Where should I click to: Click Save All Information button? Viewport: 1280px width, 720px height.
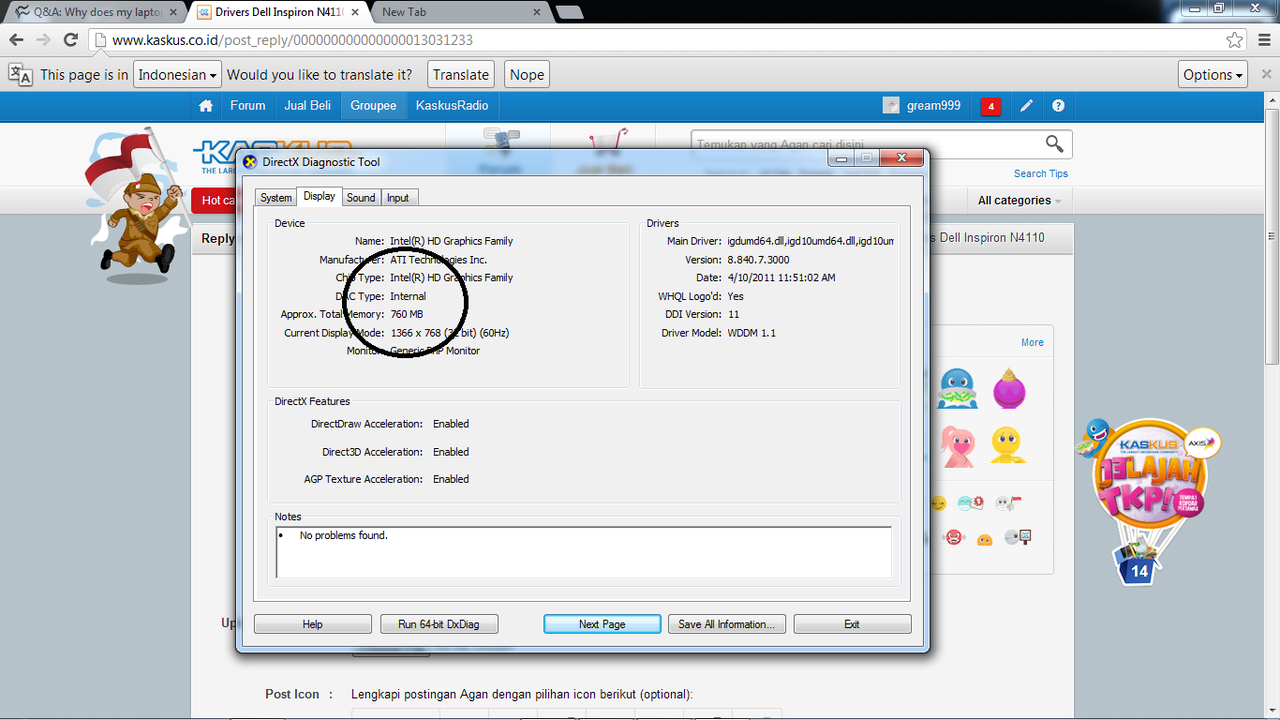point(727,624)
